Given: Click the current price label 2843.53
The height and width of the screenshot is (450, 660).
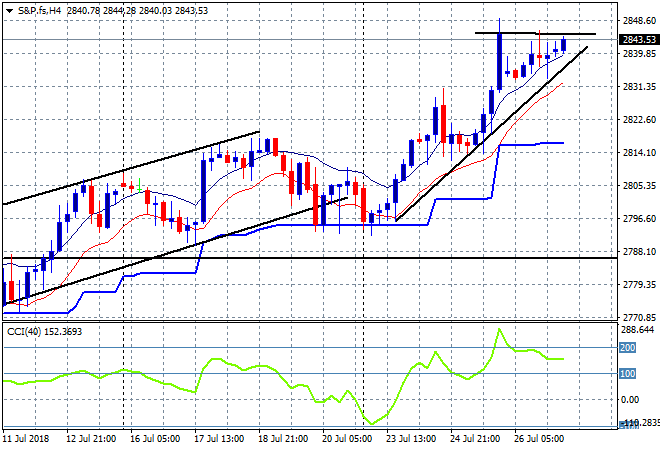Looking at the screenshot, I should click(x=639, y=40).
